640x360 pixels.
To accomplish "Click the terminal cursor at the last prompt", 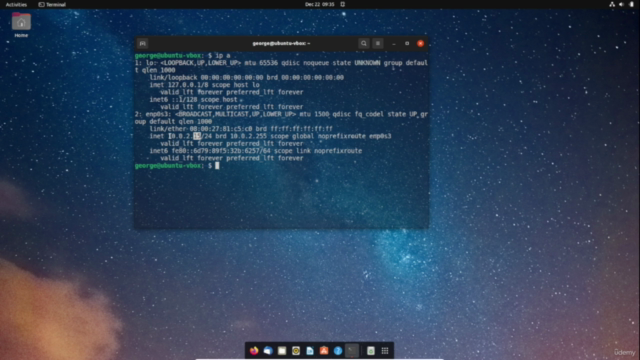I will (217, 166).
